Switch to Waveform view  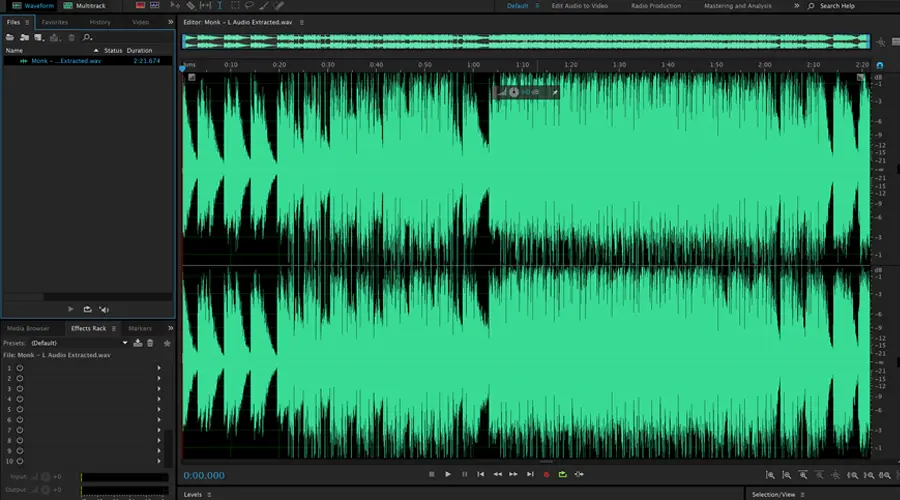[33, 6]
